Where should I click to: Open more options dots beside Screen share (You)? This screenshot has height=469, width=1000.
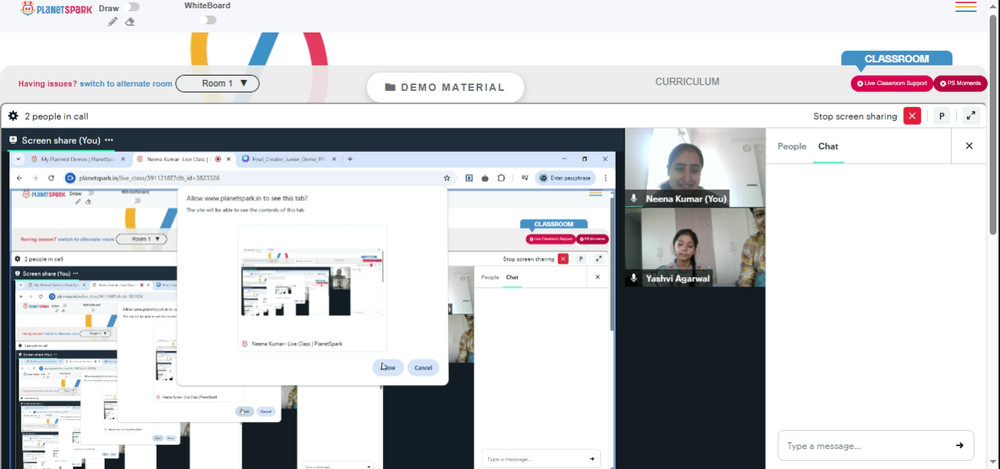click(x=109, y=140)
